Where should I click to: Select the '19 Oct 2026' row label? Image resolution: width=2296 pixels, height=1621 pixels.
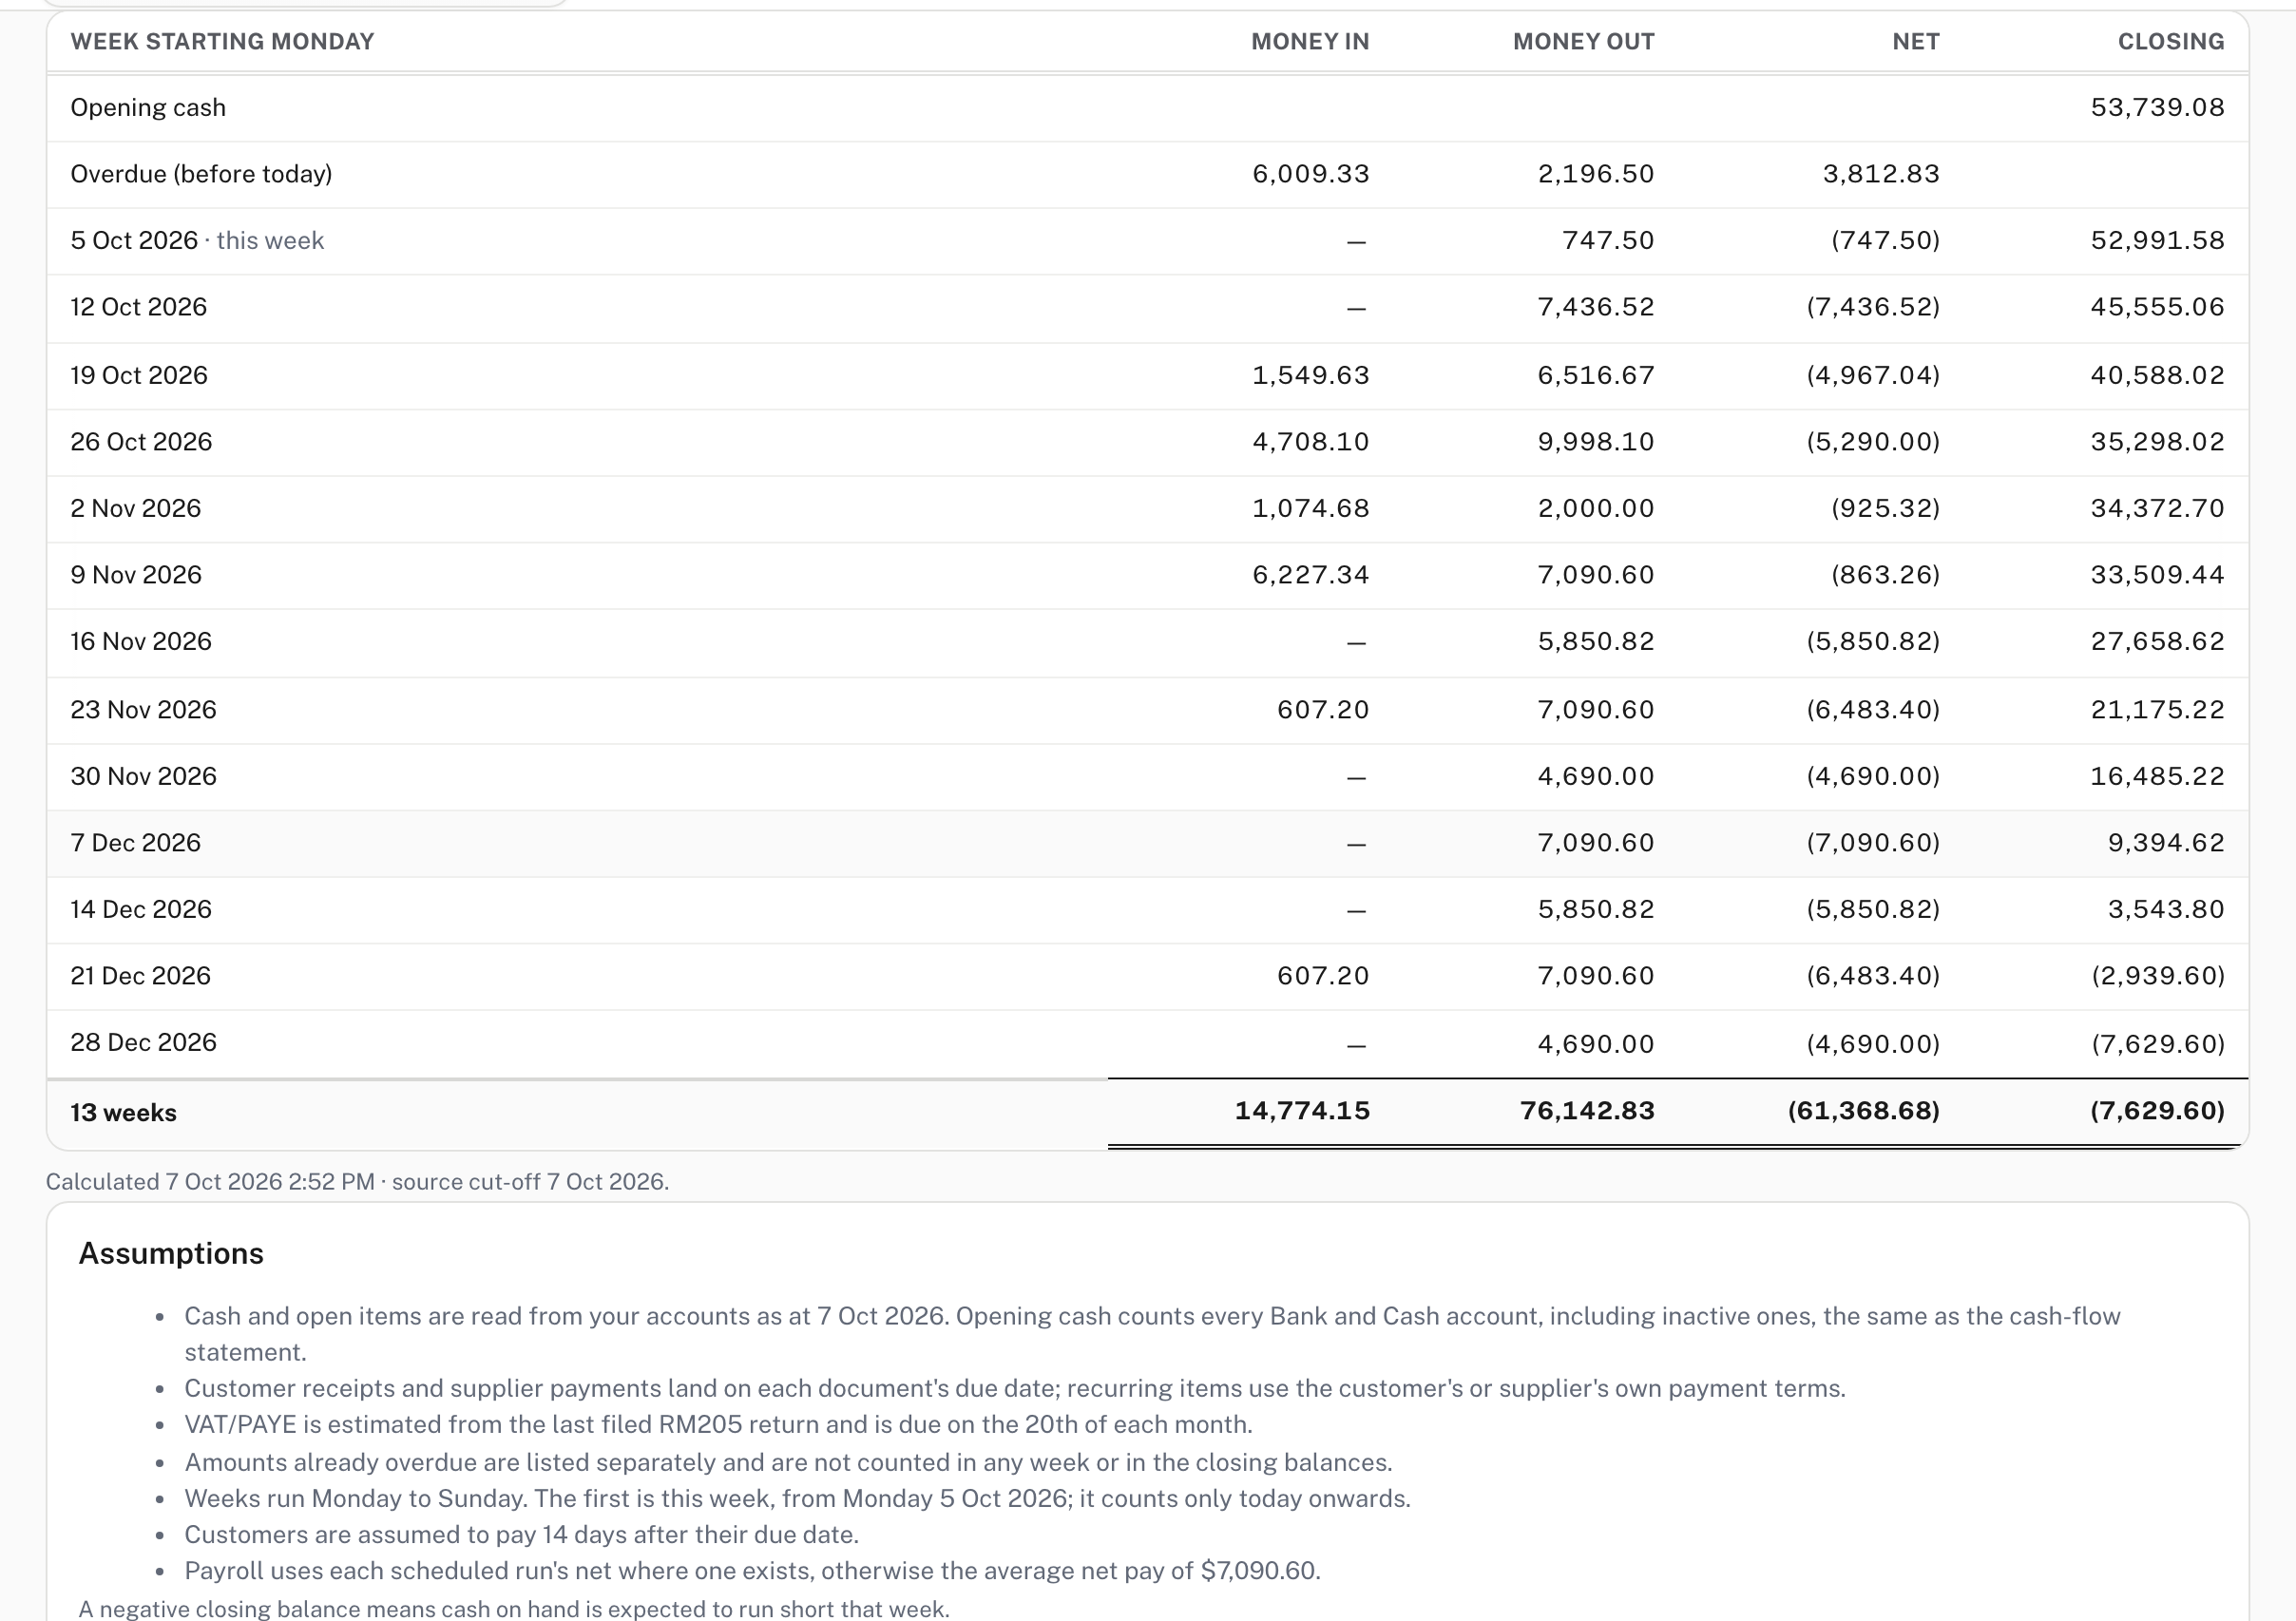click(x=139, y=375)
